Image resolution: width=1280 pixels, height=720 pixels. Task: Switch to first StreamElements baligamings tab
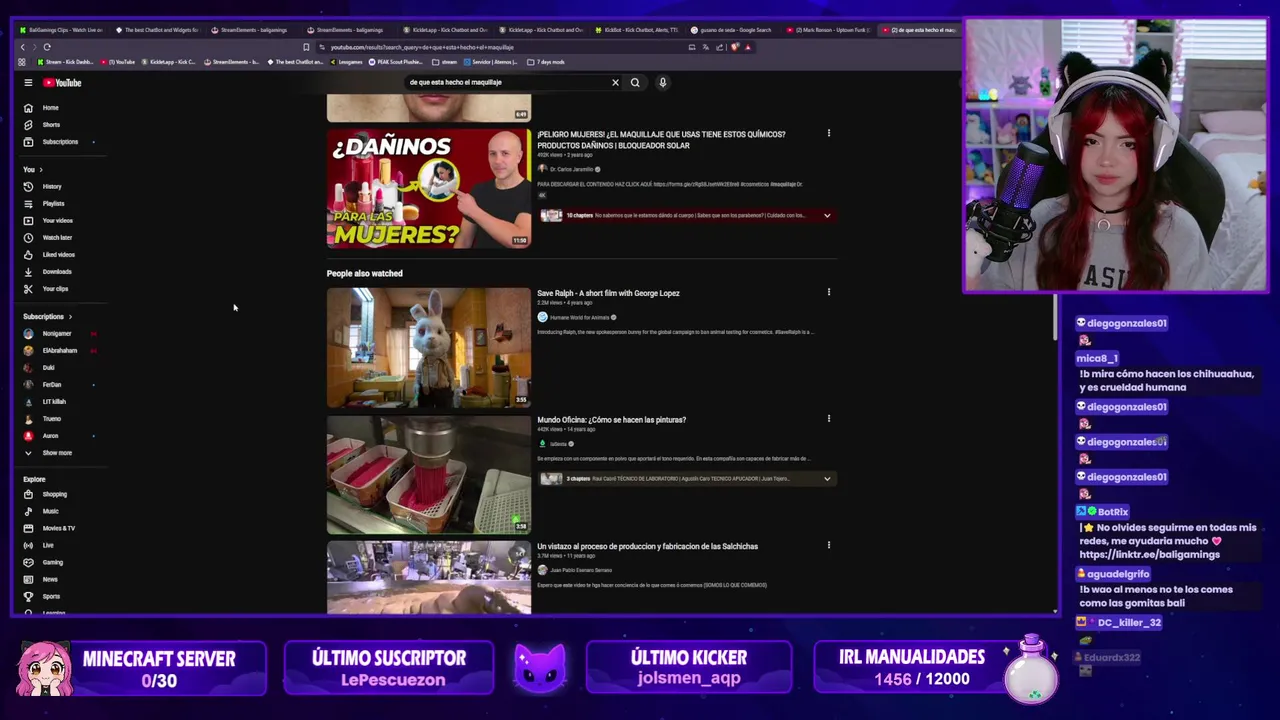click(x=250, y=30)
